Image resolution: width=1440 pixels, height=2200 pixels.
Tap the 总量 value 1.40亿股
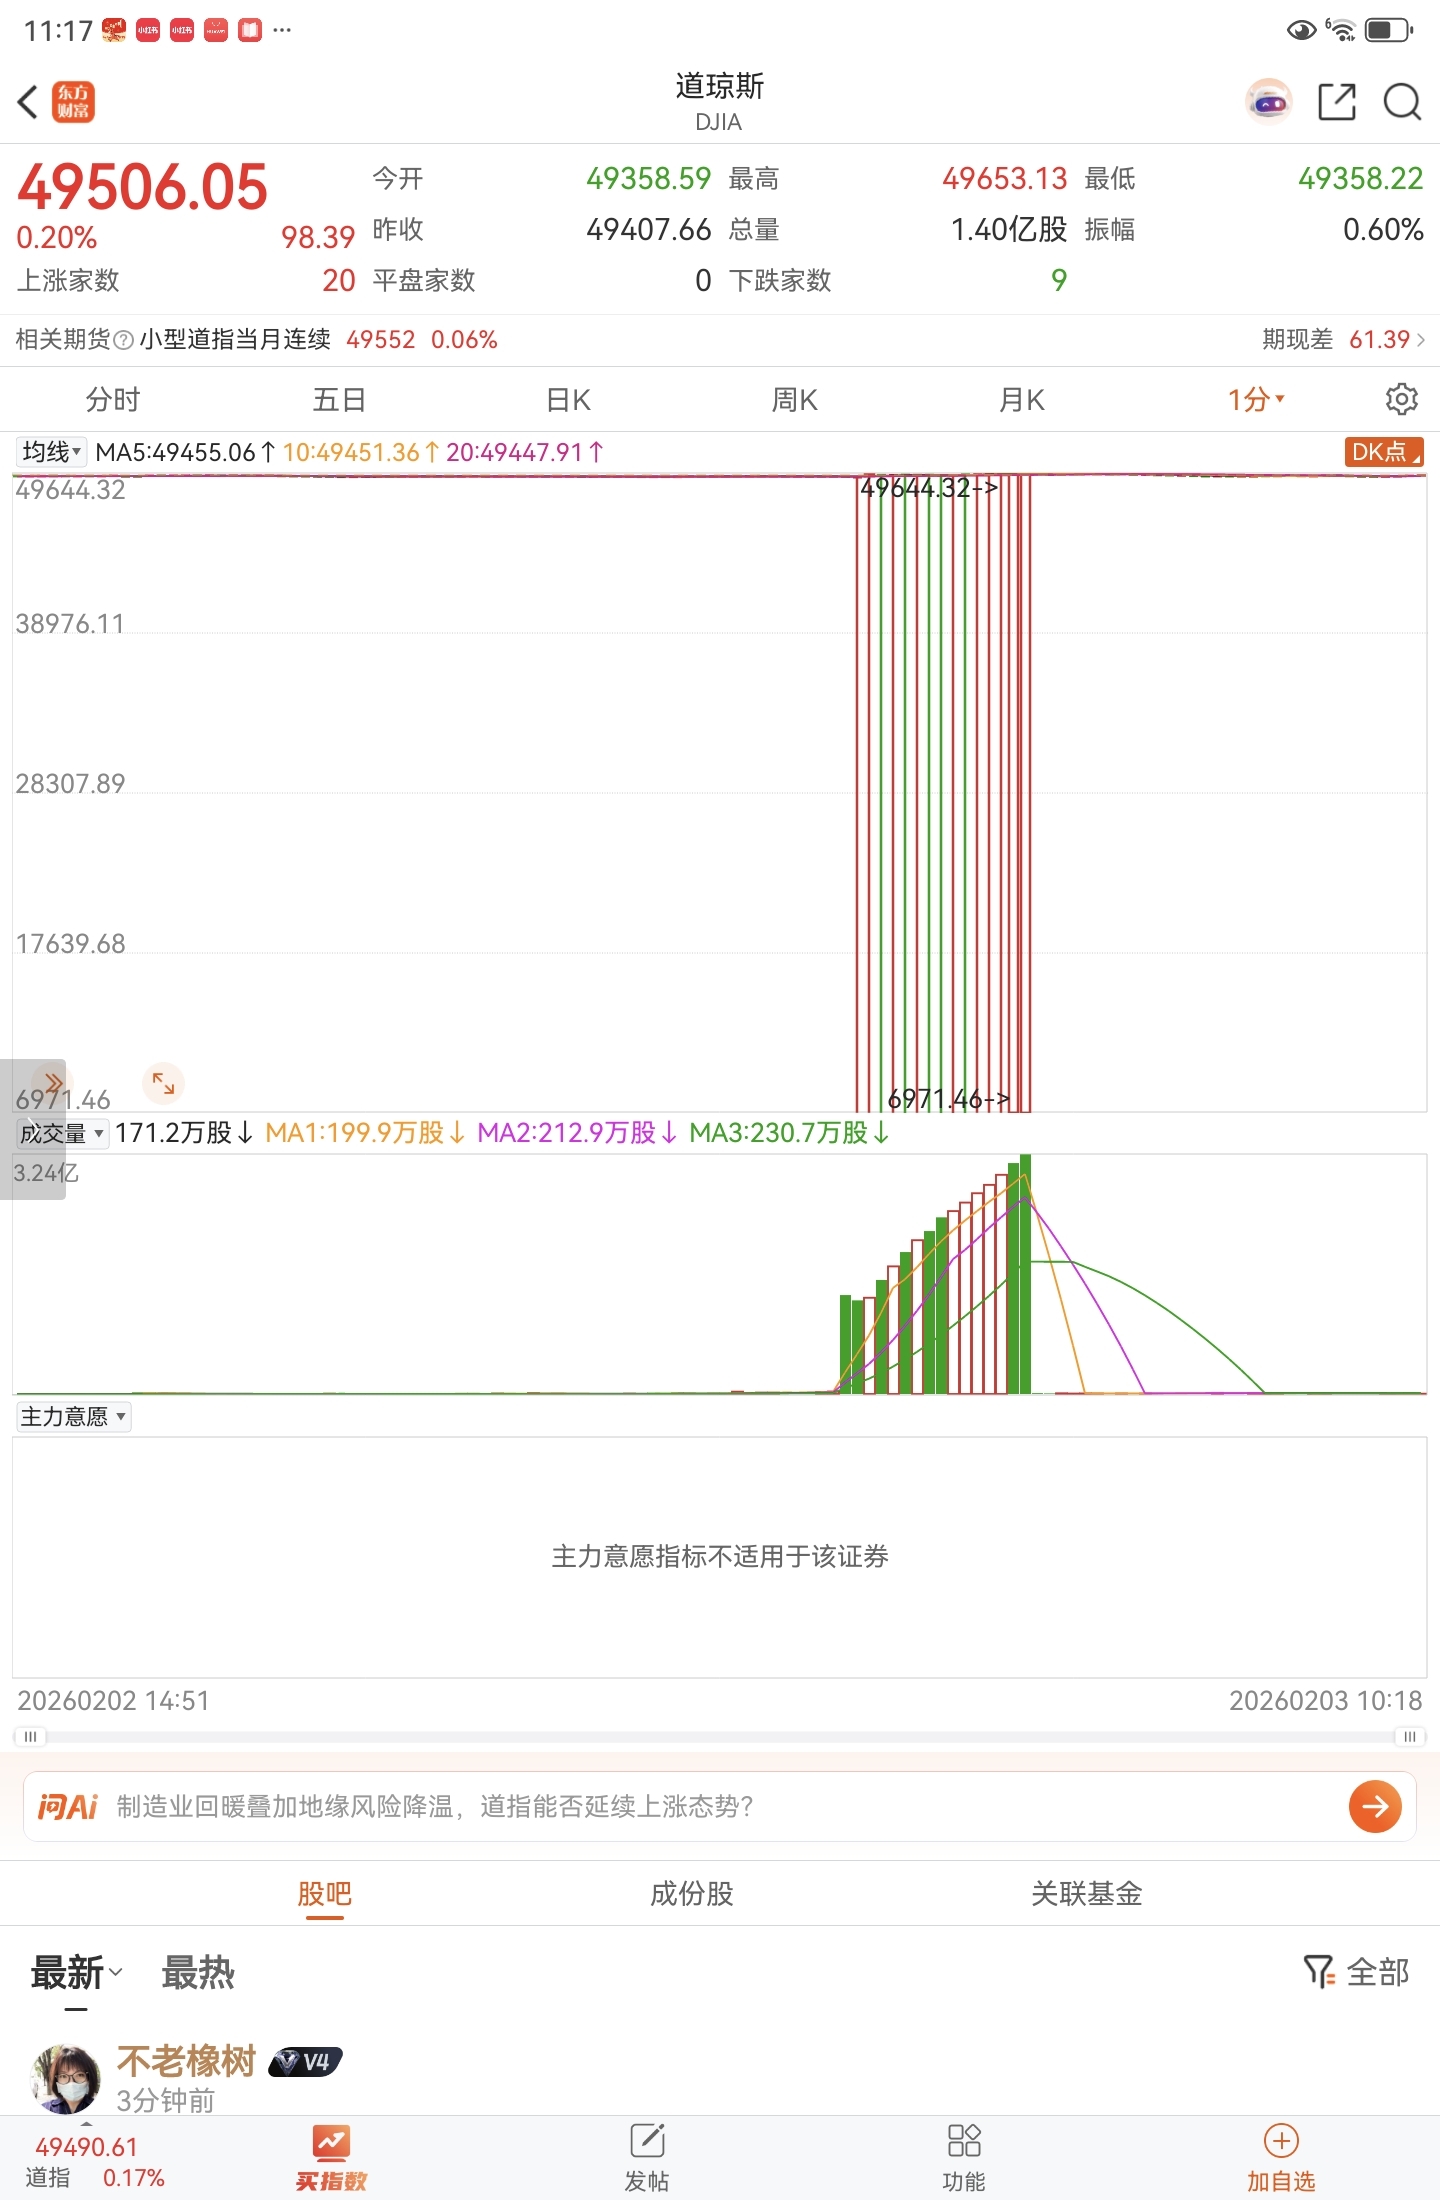pyautogui.click(x=1008, y=230)
